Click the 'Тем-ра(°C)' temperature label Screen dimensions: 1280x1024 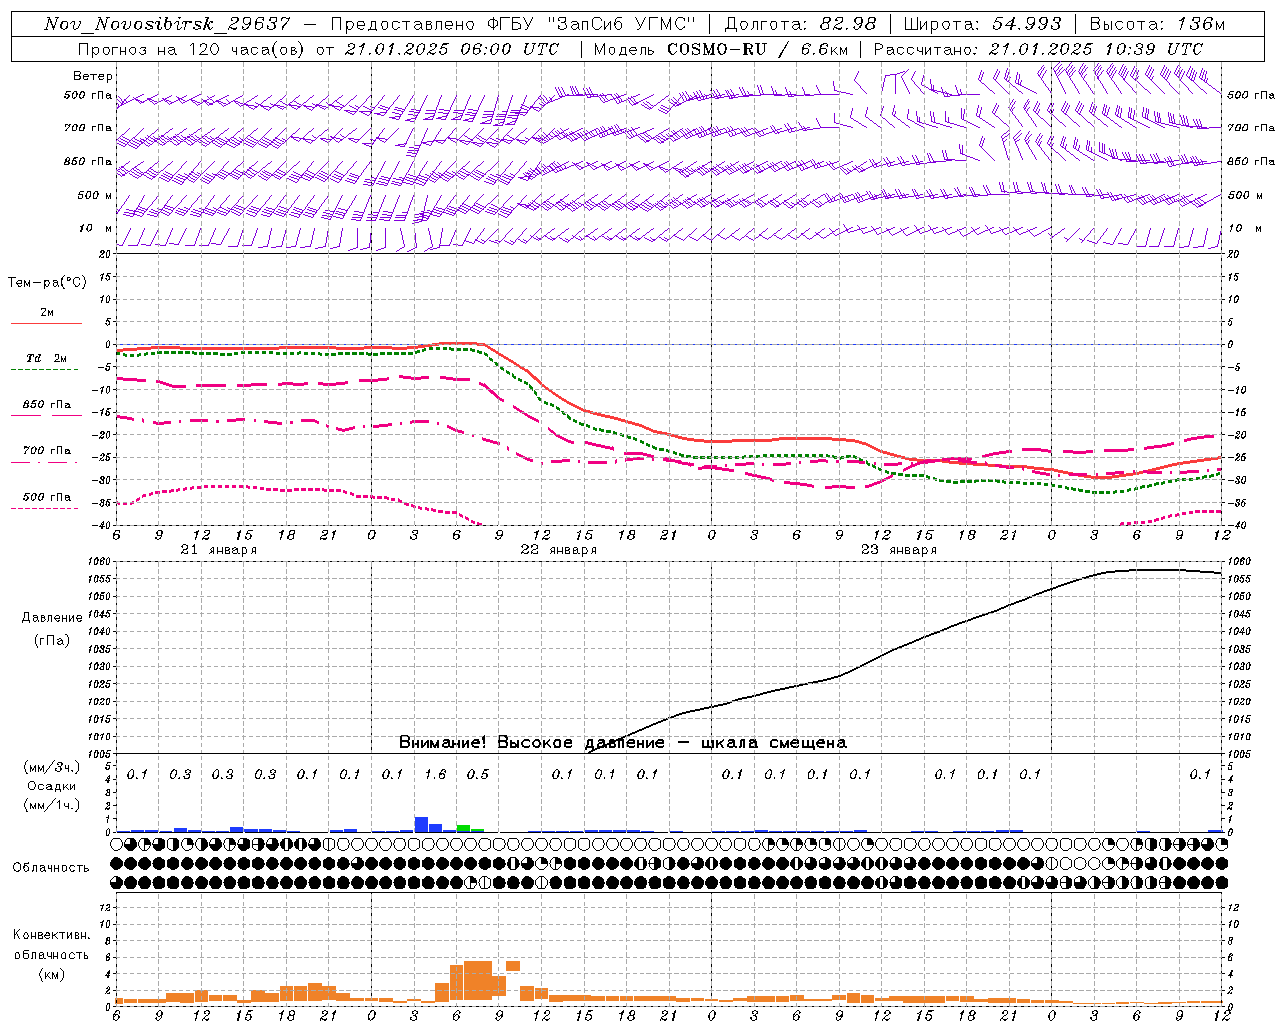[47, 283]
